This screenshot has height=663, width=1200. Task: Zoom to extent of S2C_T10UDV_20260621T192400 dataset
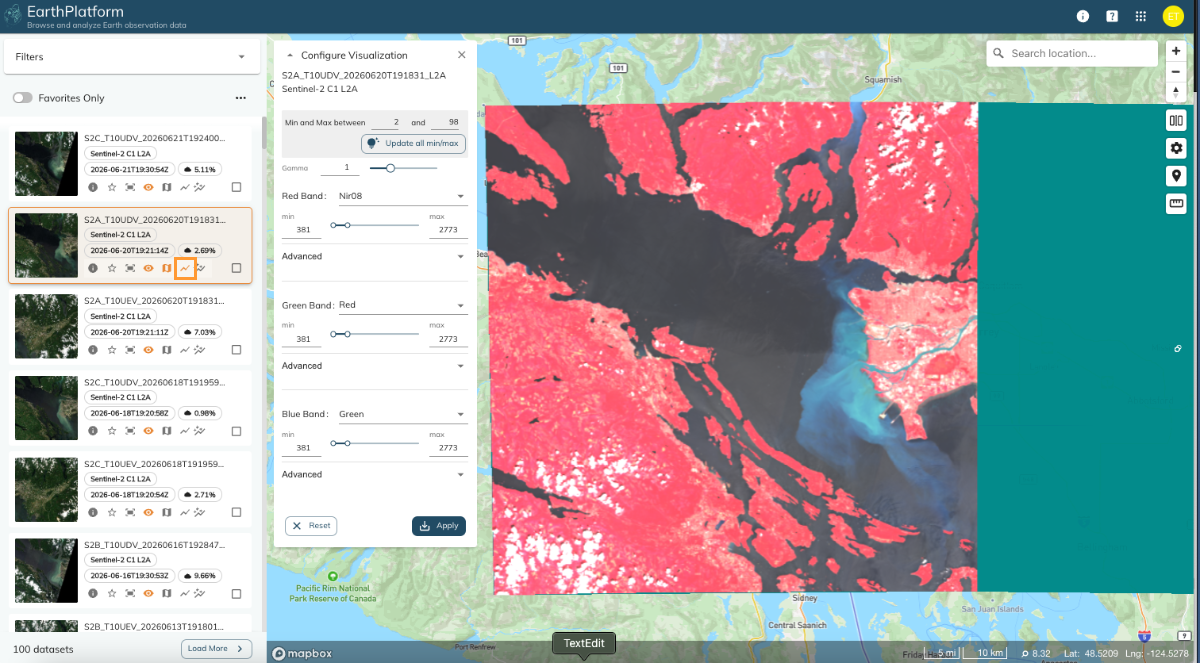pyautogui.click(x=130, y=186)
